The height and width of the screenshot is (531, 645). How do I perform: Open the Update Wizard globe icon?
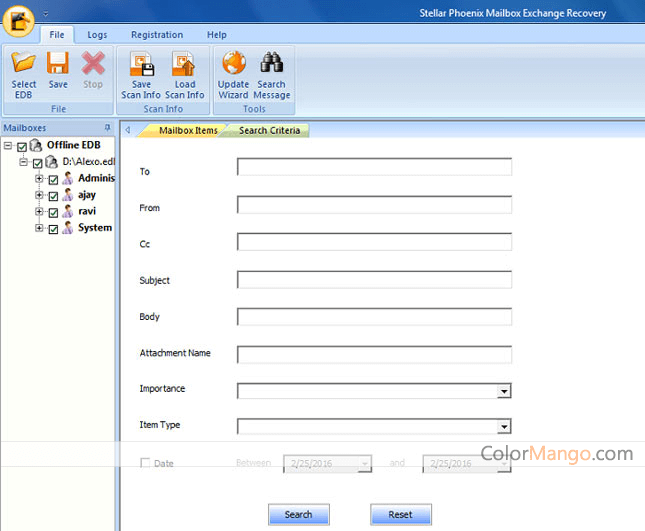click(234, 63)
